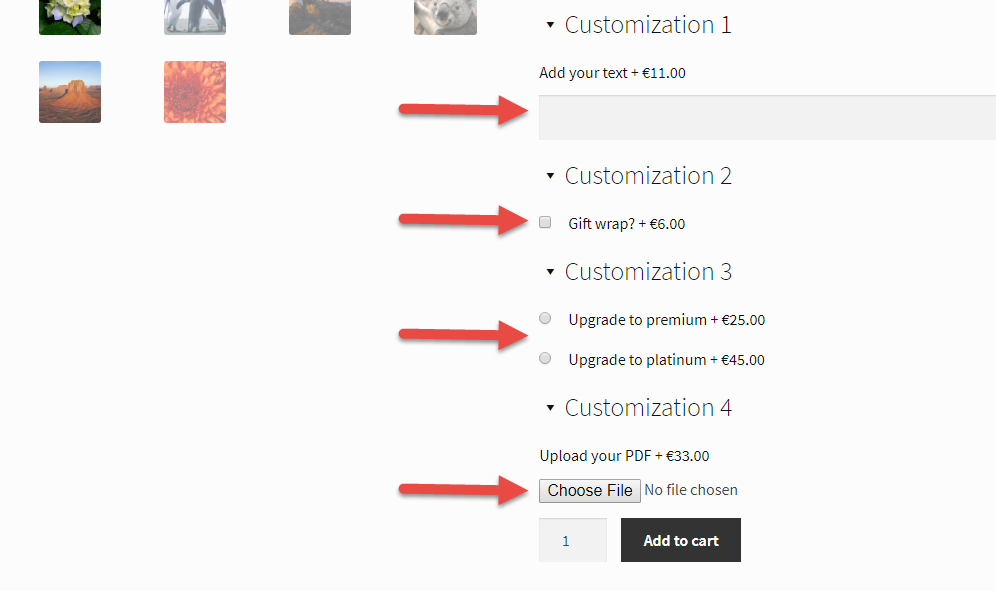Click the Customization 3 heading text
The width and height of the screenshot is (996, 591).
click(x=649, y=272)
